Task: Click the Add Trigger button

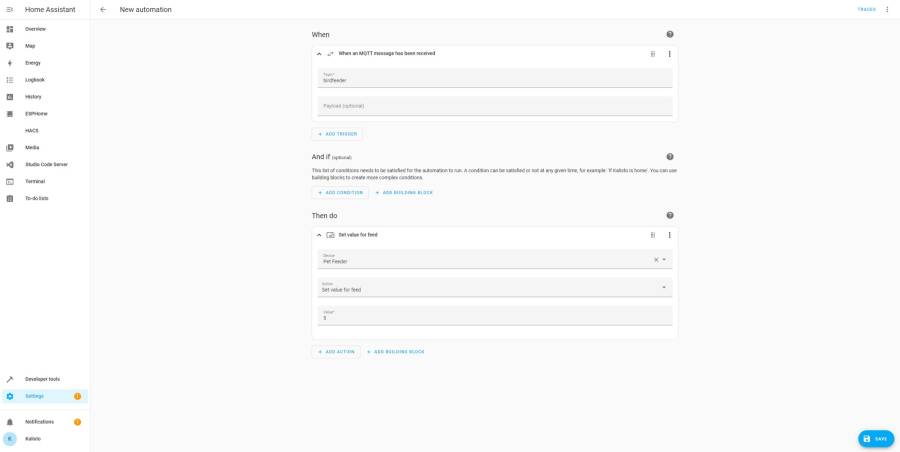Action: [337, 134]
